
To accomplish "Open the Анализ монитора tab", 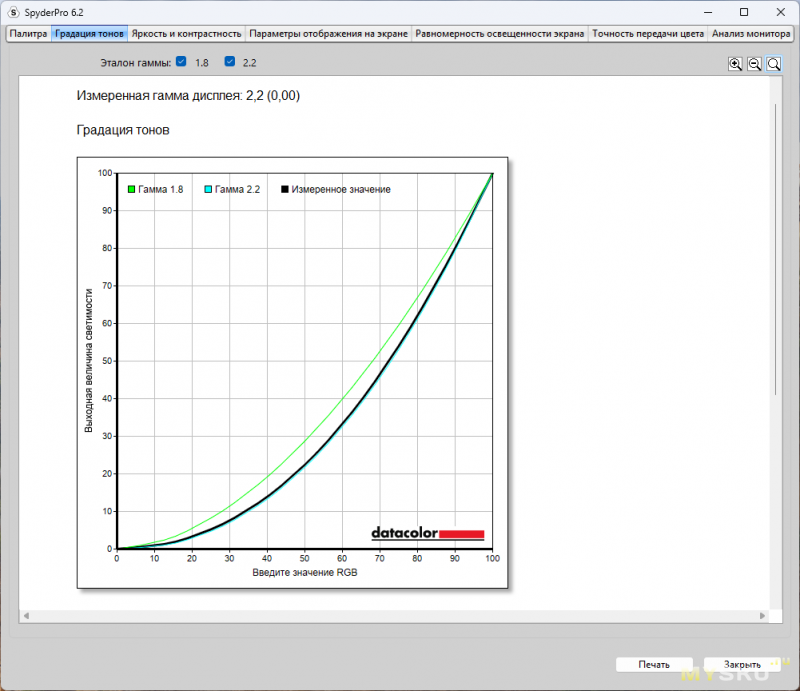I will tap(751, 33).
